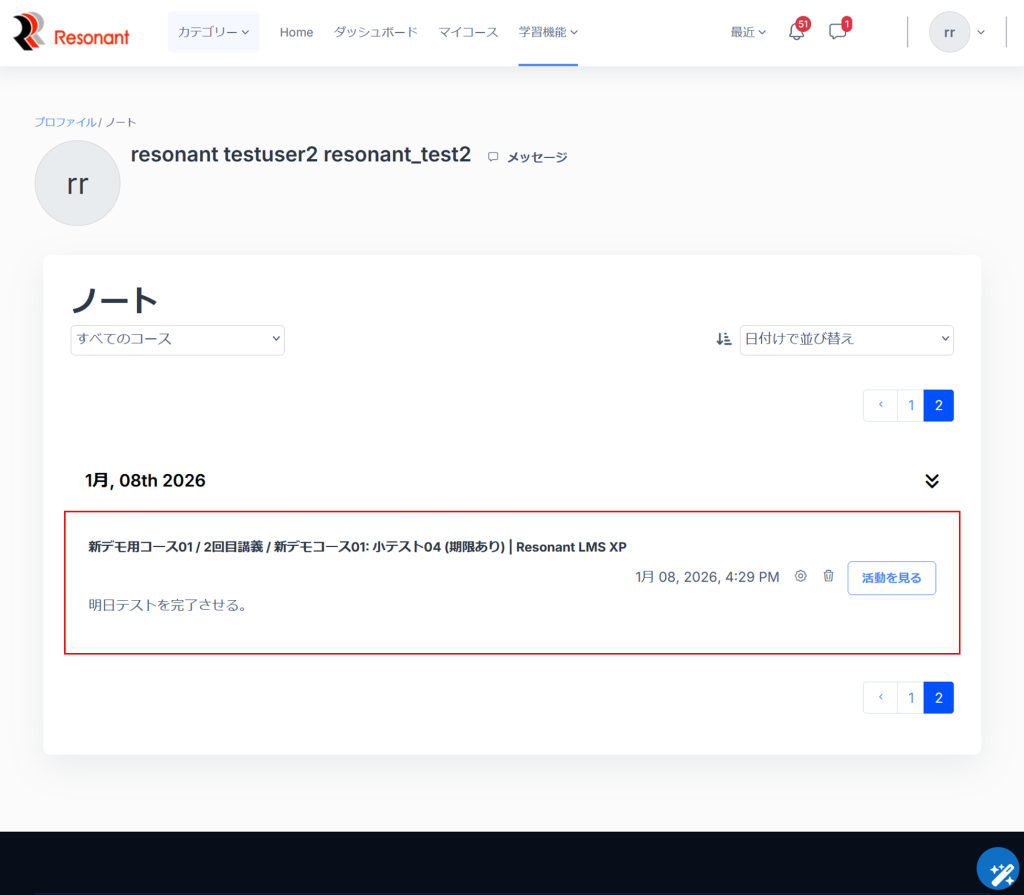Go to page 1 in top pagination
1024x895 pixels.
pos(910,406)
